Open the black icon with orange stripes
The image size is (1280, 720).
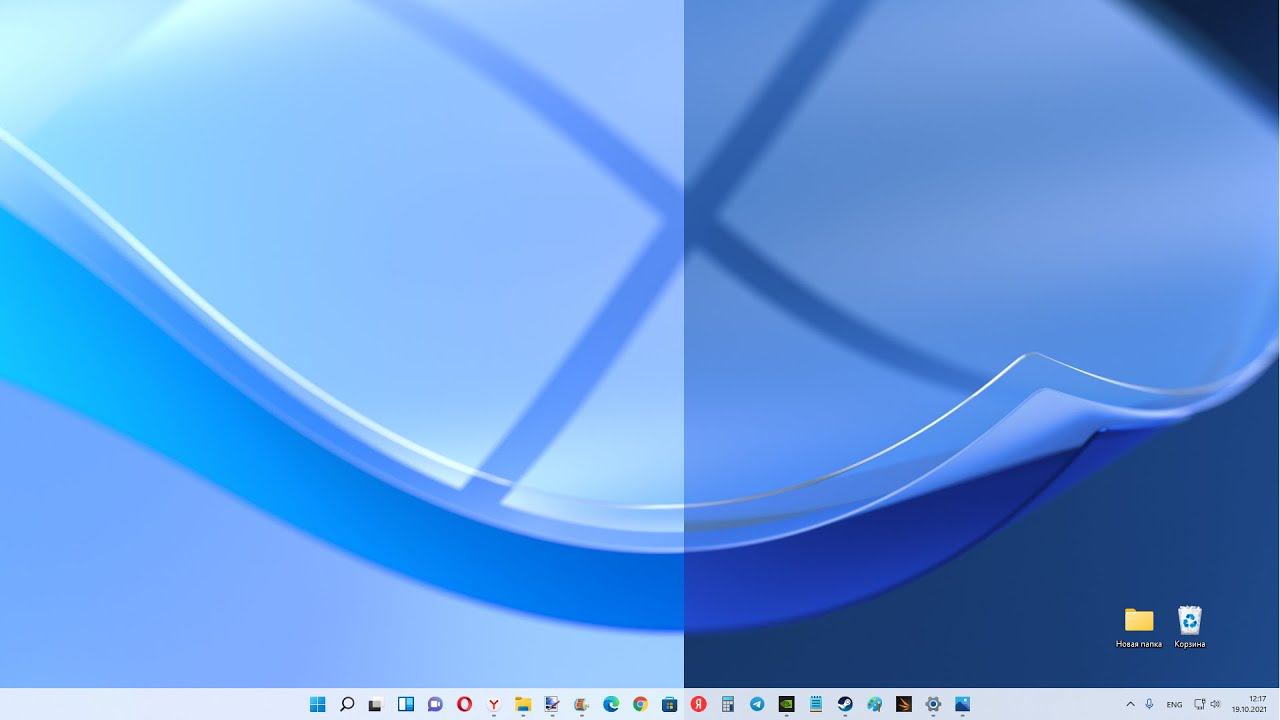click(x=904, y=704)
